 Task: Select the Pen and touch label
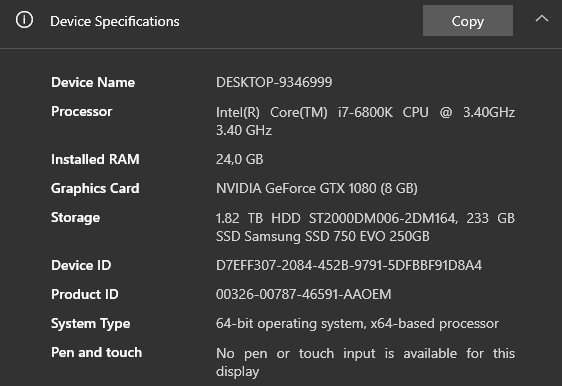97,353
